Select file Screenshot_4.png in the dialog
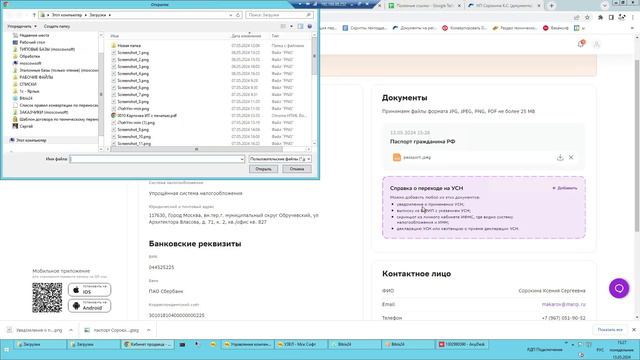The width and height of the screenshot is (640, 360). [133, 74]
